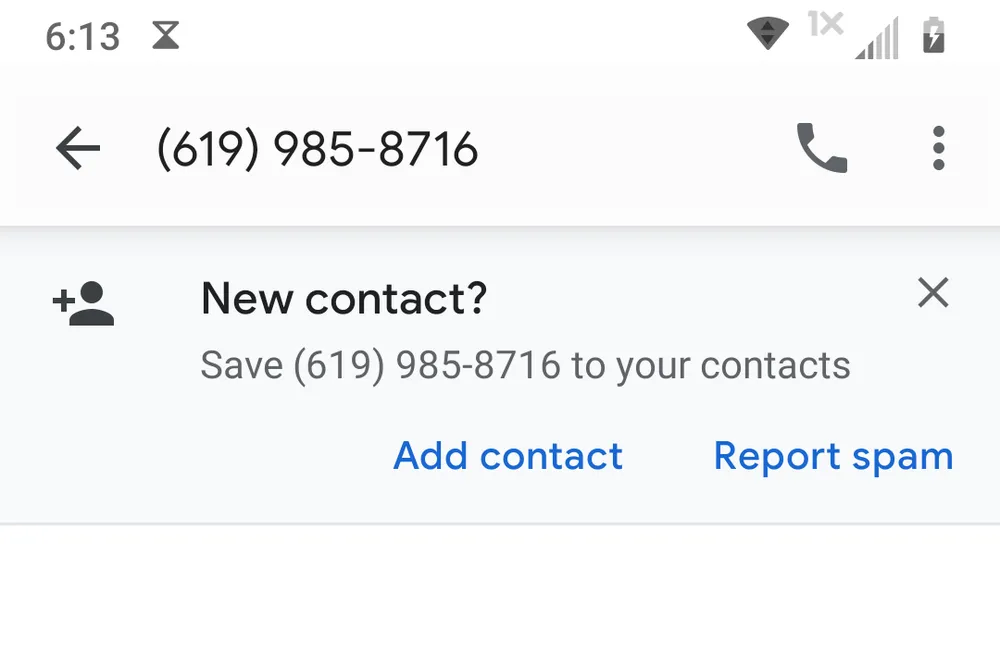Tap the "Save (619) 985-8716 to your contacts" text

pos(525,365)
